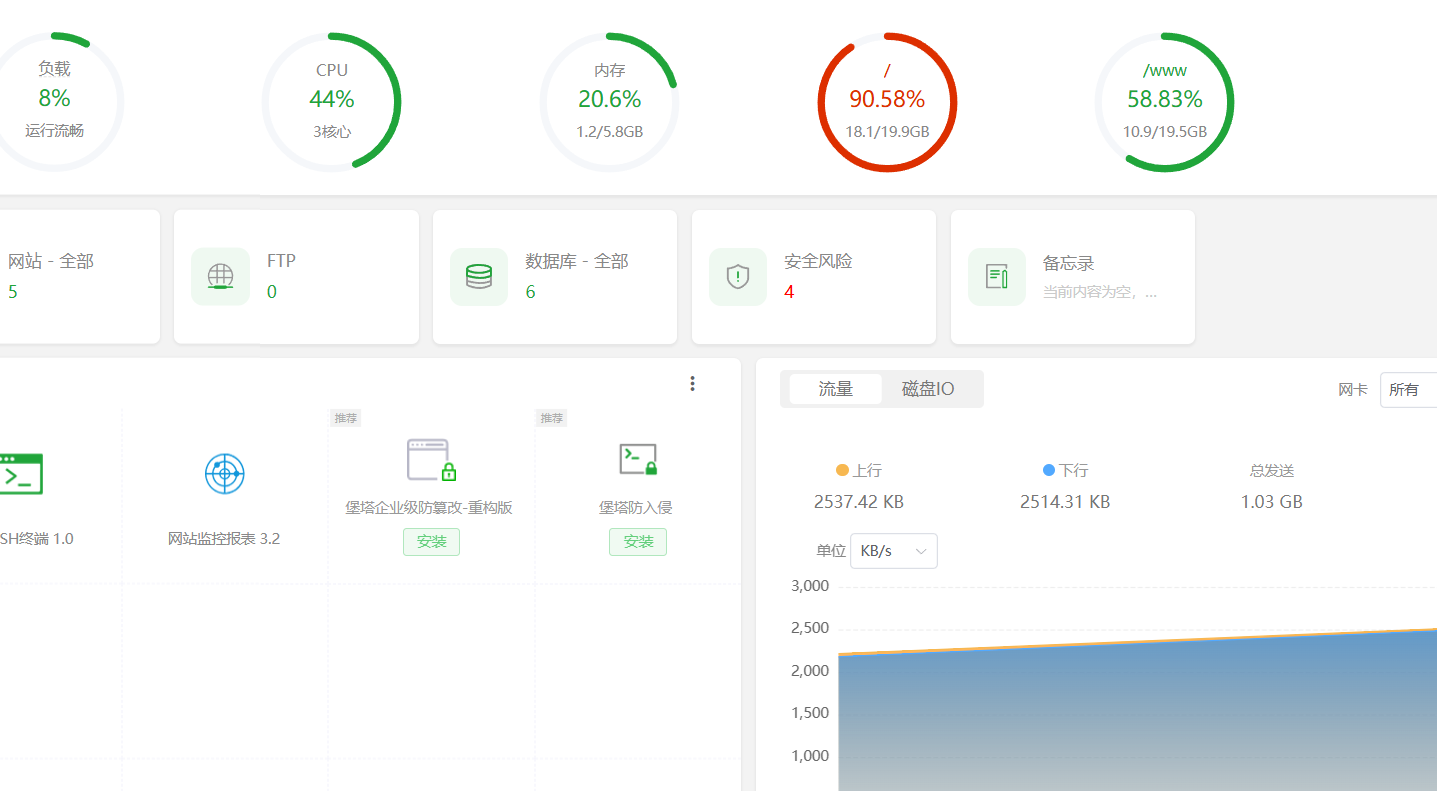1437x791 pixels.
Task: Click the enterprise tamper-proof window lock icon
Action: [x=431, y=460]
